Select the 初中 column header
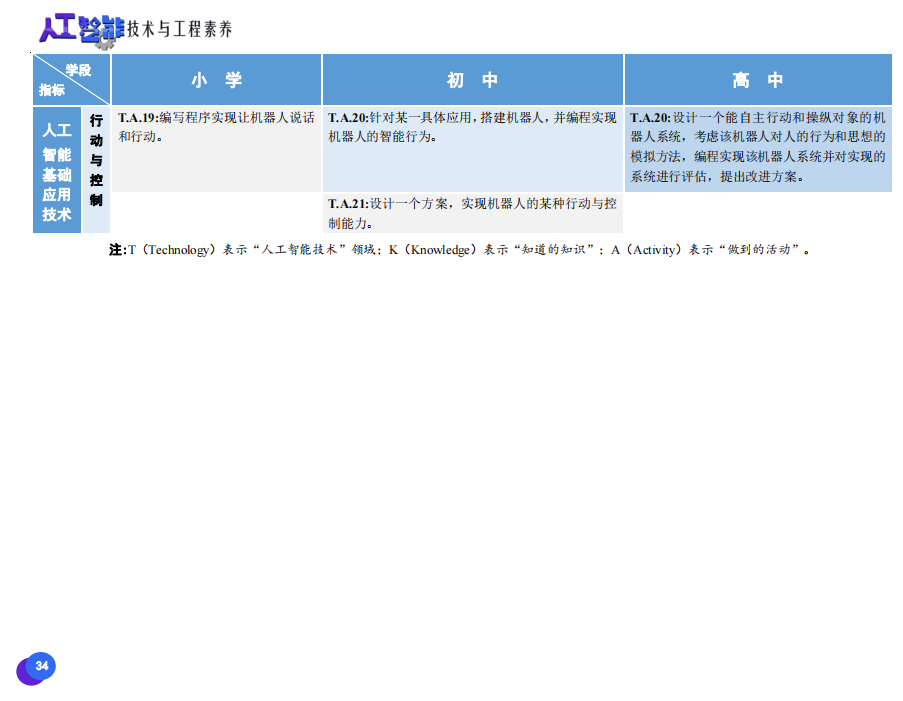The width and height of the screenshot is (903, 701). pos(472,80)
